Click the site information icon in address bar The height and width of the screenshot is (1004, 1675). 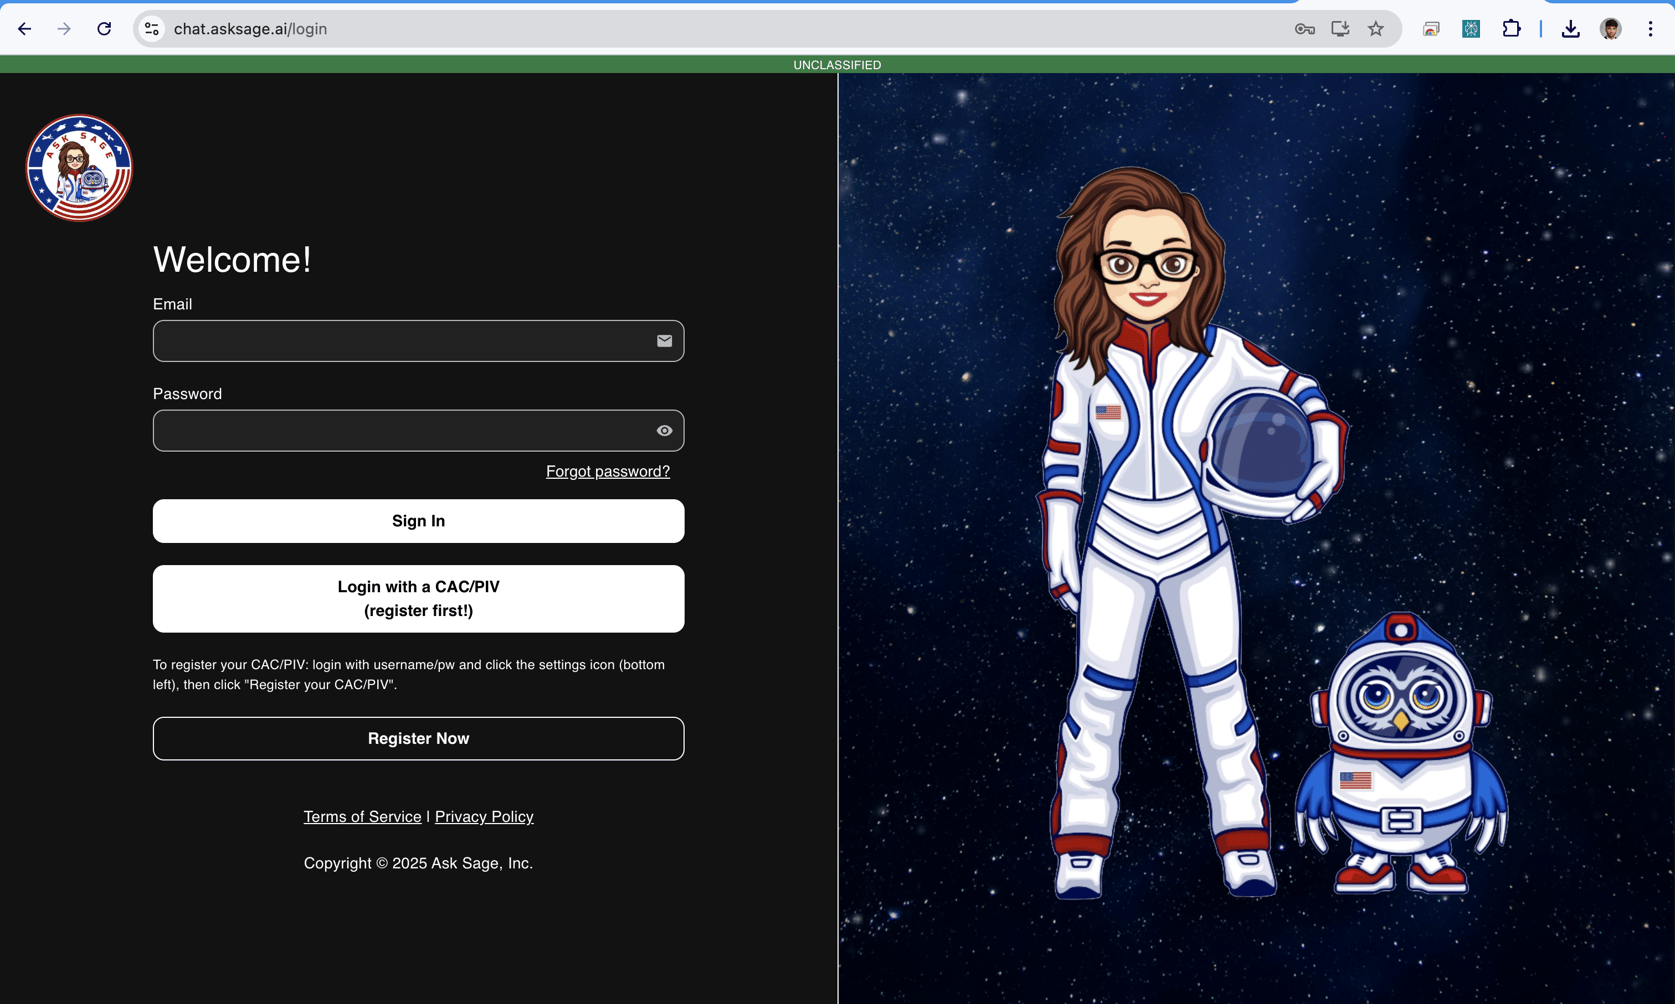(x=151, y=29)
